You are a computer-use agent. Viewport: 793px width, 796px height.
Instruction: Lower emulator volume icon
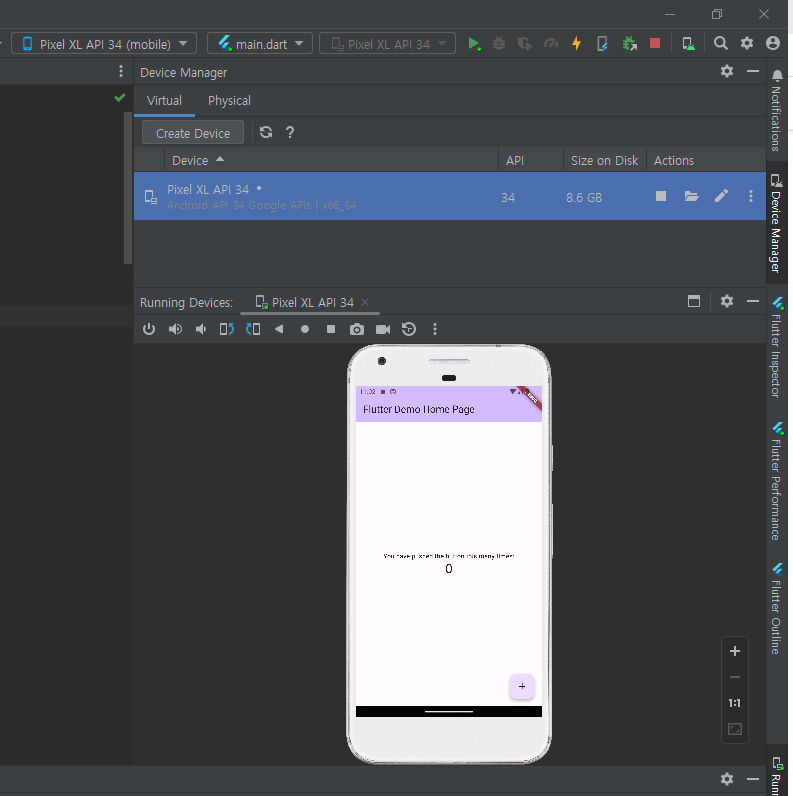pyautogui.click(x=201, y=329)
